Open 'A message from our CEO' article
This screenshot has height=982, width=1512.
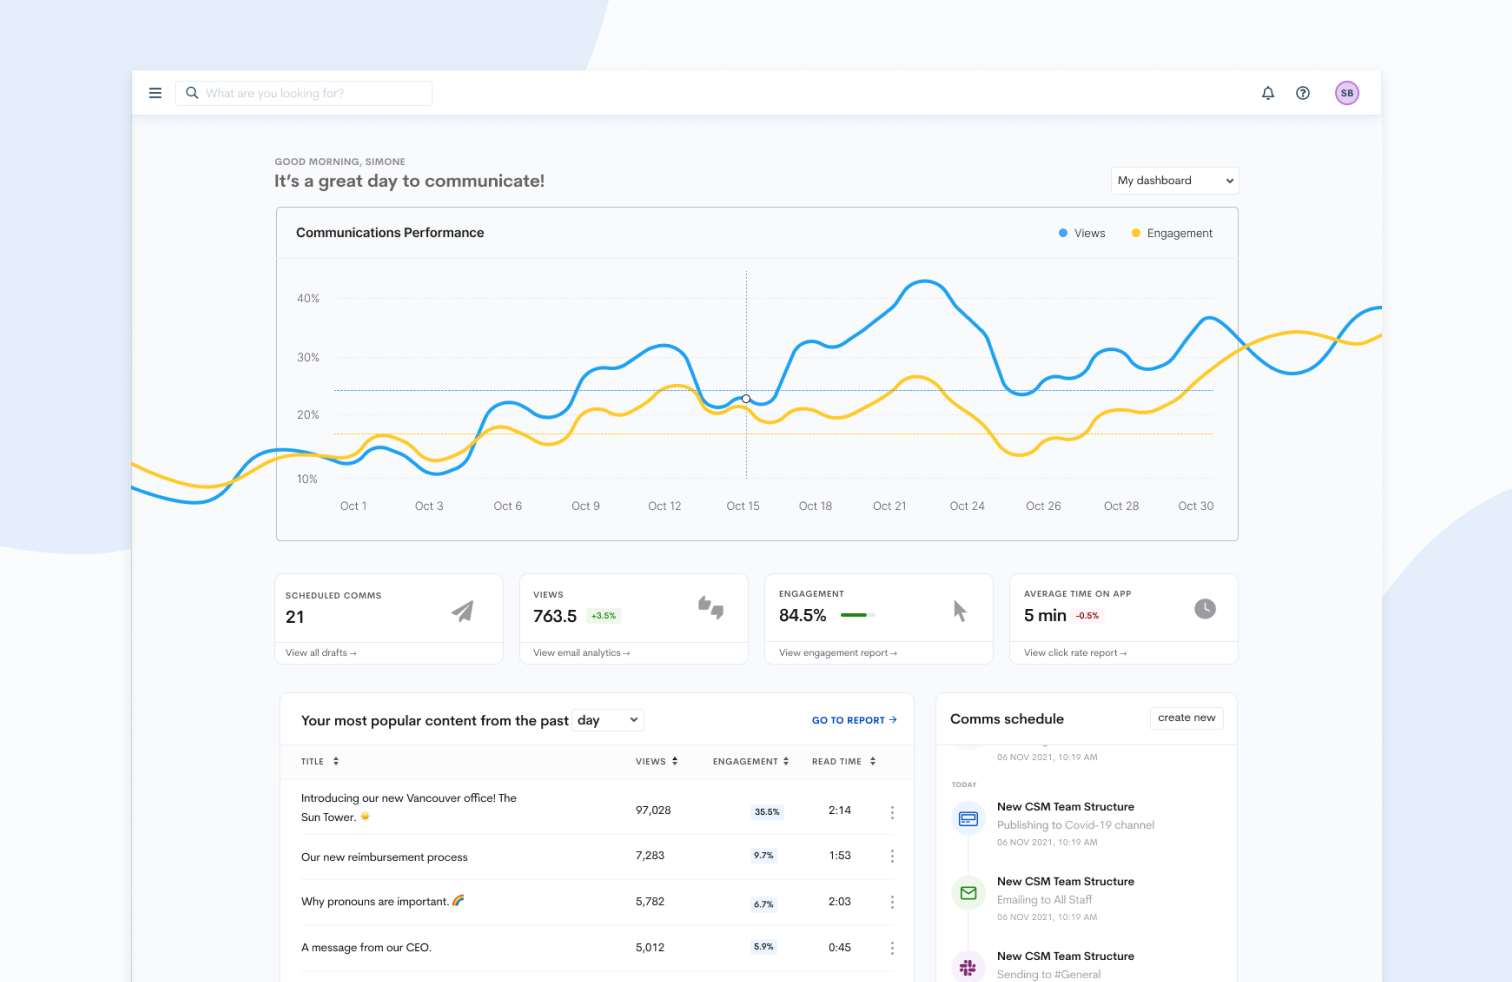[x=366, y=947]
